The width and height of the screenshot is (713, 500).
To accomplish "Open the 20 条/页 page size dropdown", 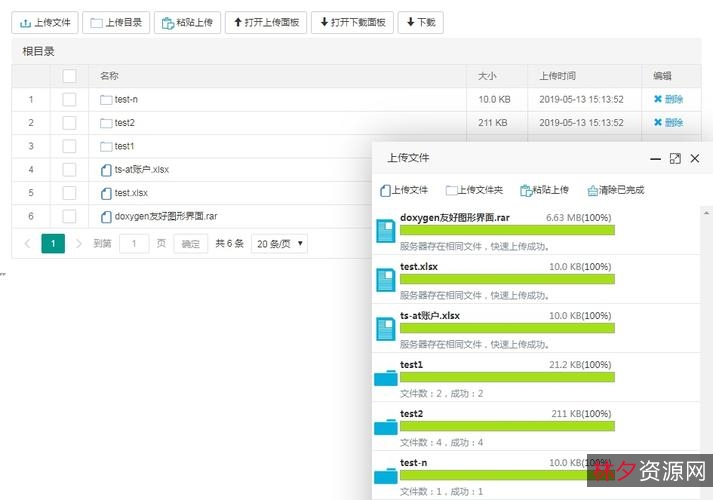I will (x=279, y=244).
